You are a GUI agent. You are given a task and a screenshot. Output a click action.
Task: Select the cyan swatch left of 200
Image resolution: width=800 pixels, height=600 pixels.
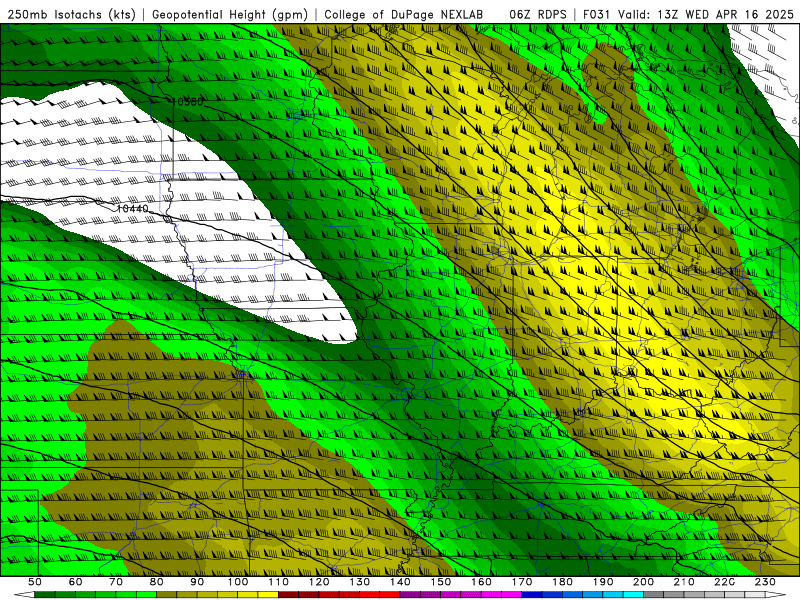tap(633, 594)
